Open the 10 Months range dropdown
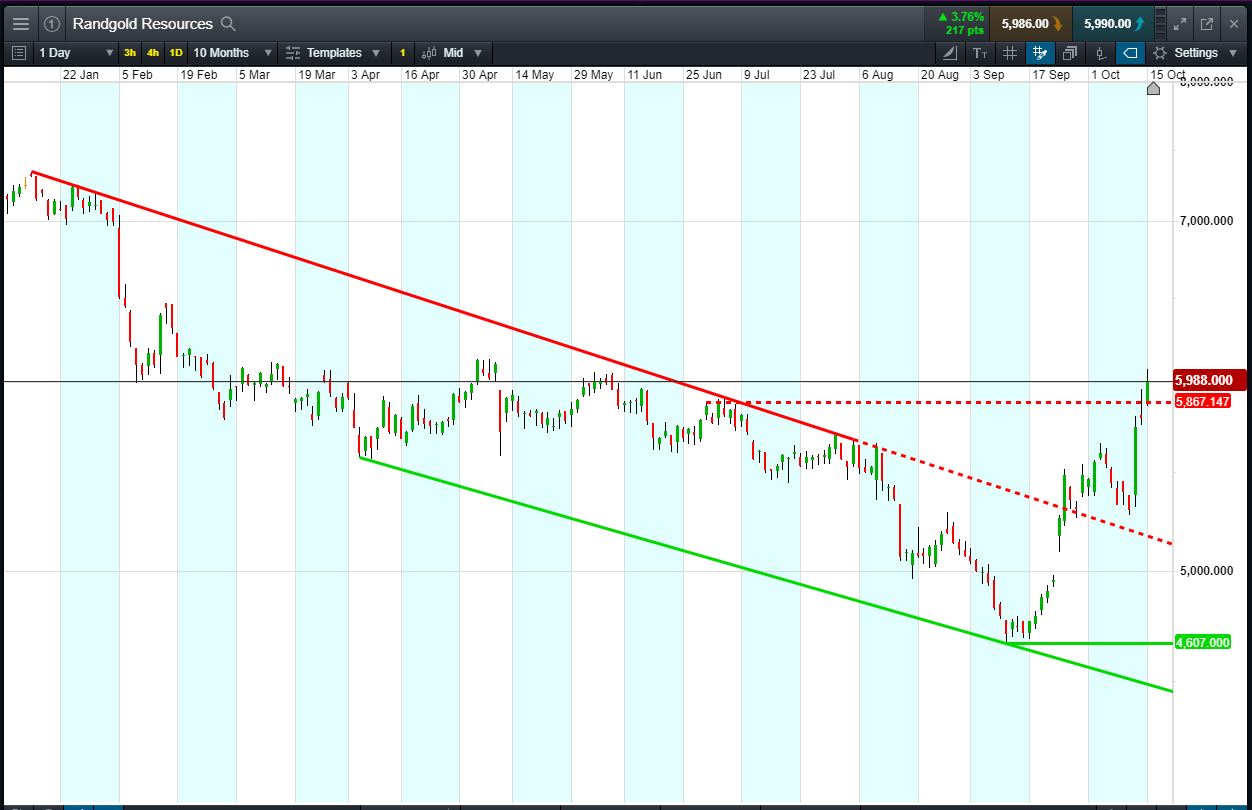 232,53
